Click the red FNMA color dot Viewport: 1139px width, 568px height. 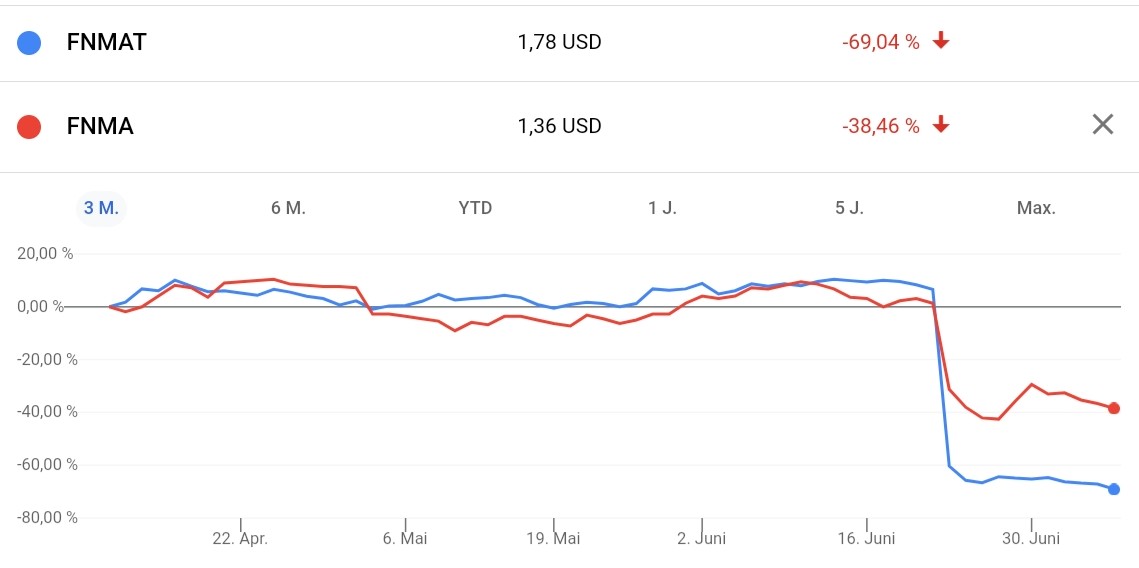pos(30,127)
